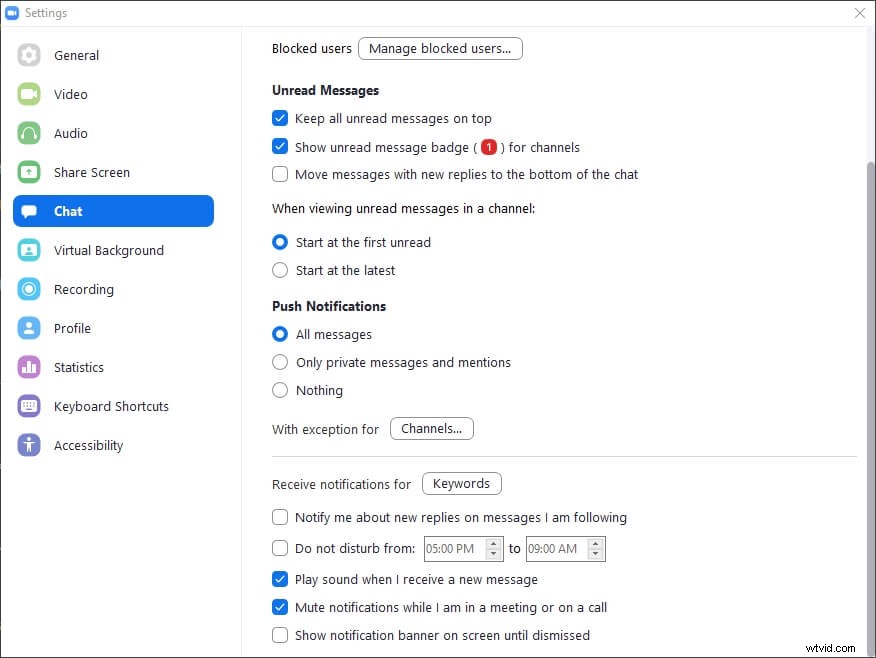Enable moving replied messages to chat bottom
The image size is (876, 658).
tap(280, 174)
